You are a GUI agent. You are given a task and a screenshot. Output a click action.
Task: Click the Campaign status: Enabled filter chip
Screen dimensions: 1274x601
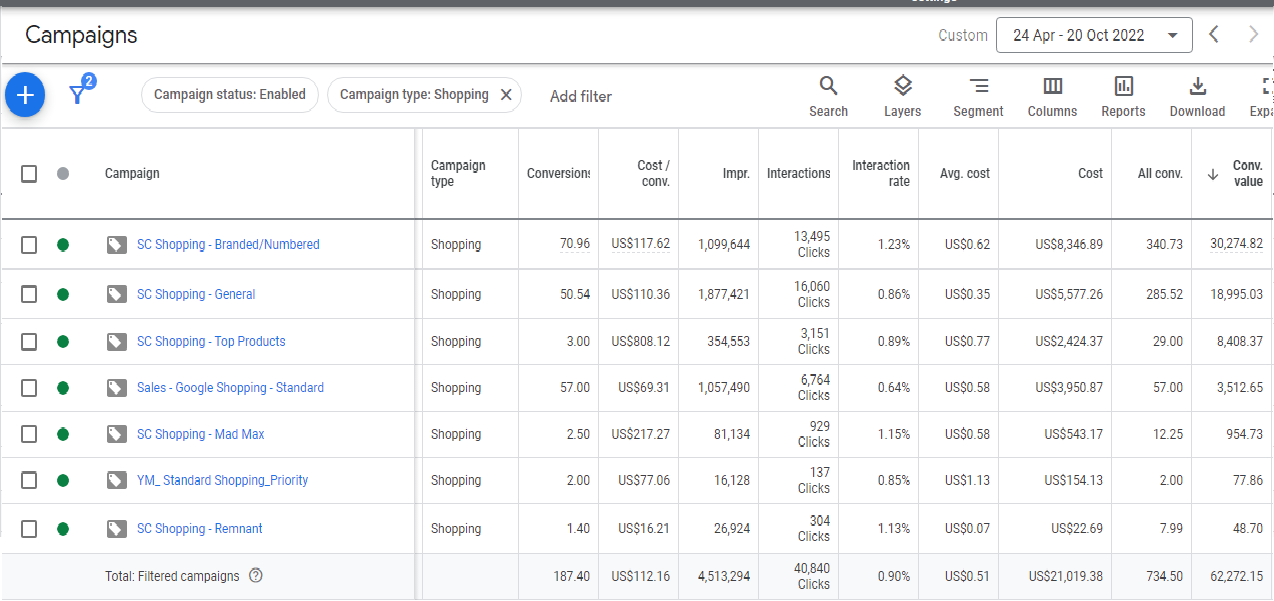(230, 95)
